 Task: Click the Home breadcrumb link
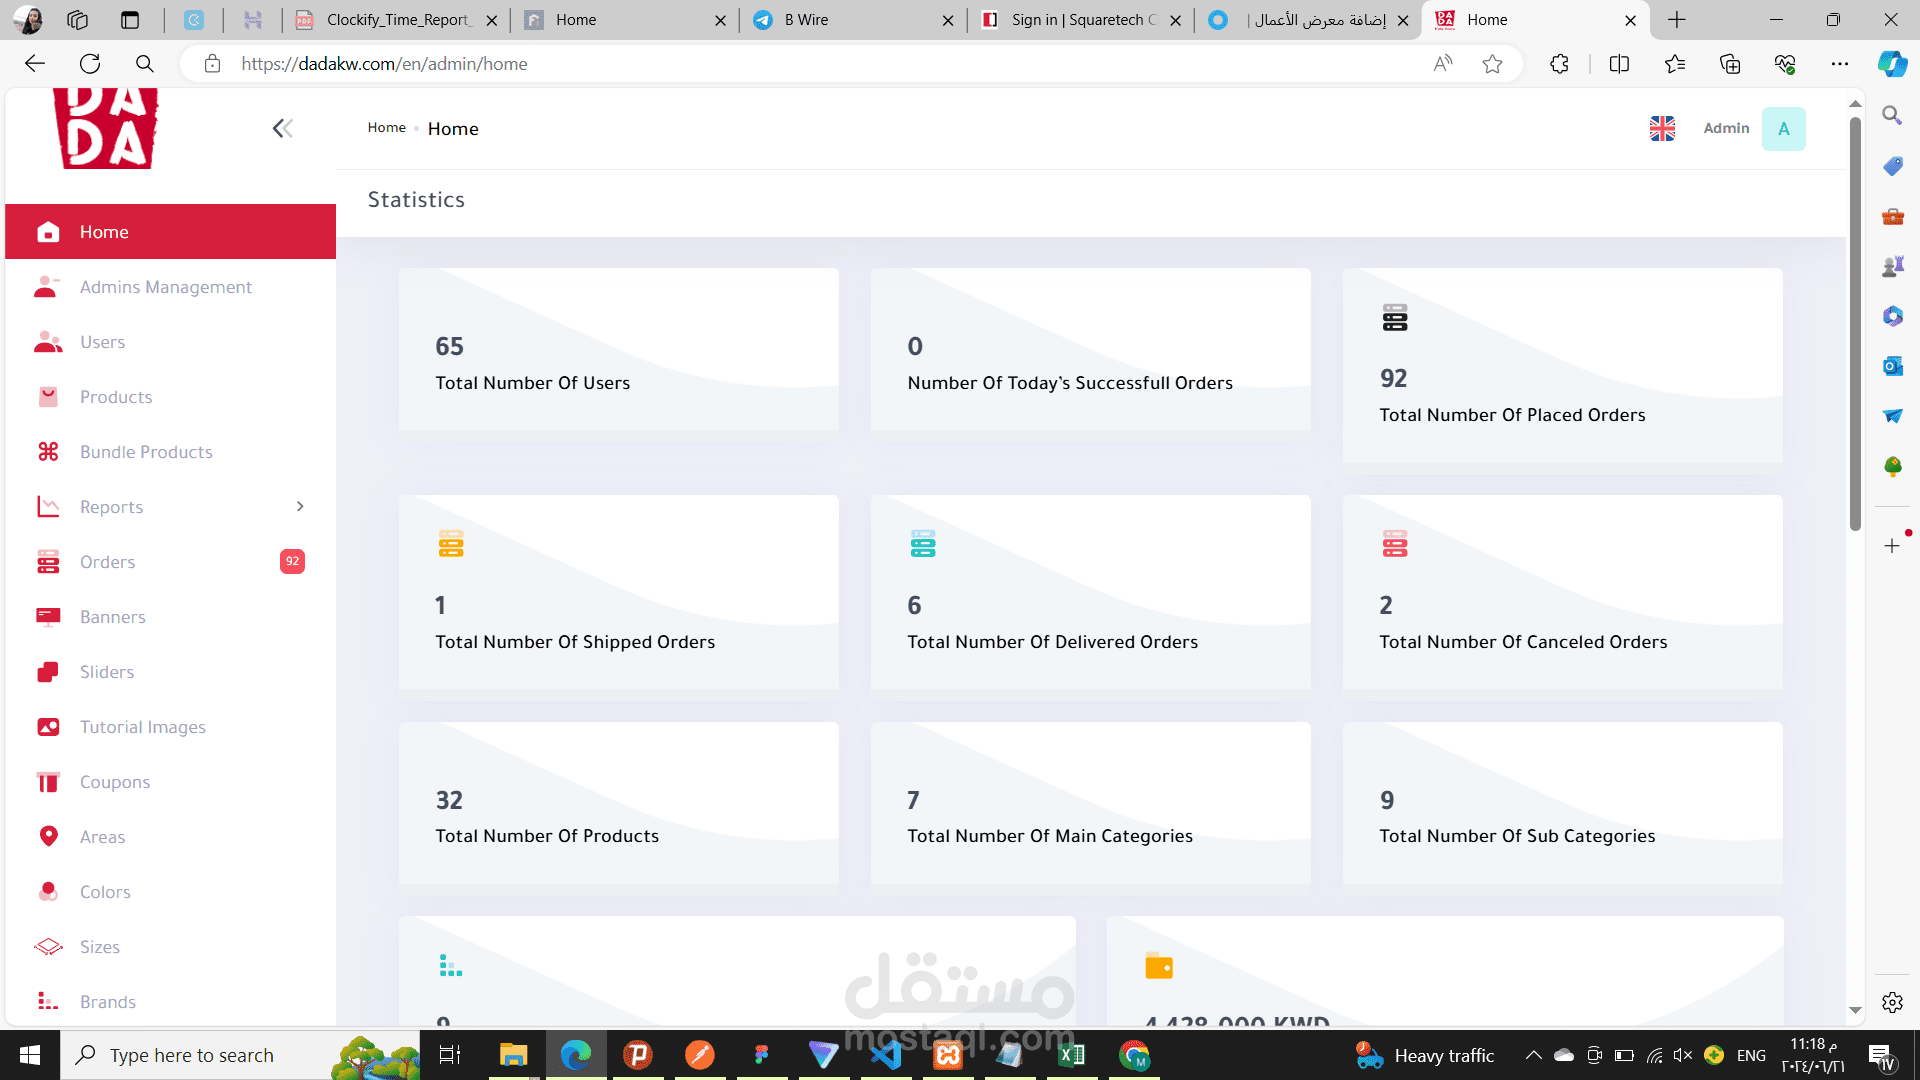(386, 128)
